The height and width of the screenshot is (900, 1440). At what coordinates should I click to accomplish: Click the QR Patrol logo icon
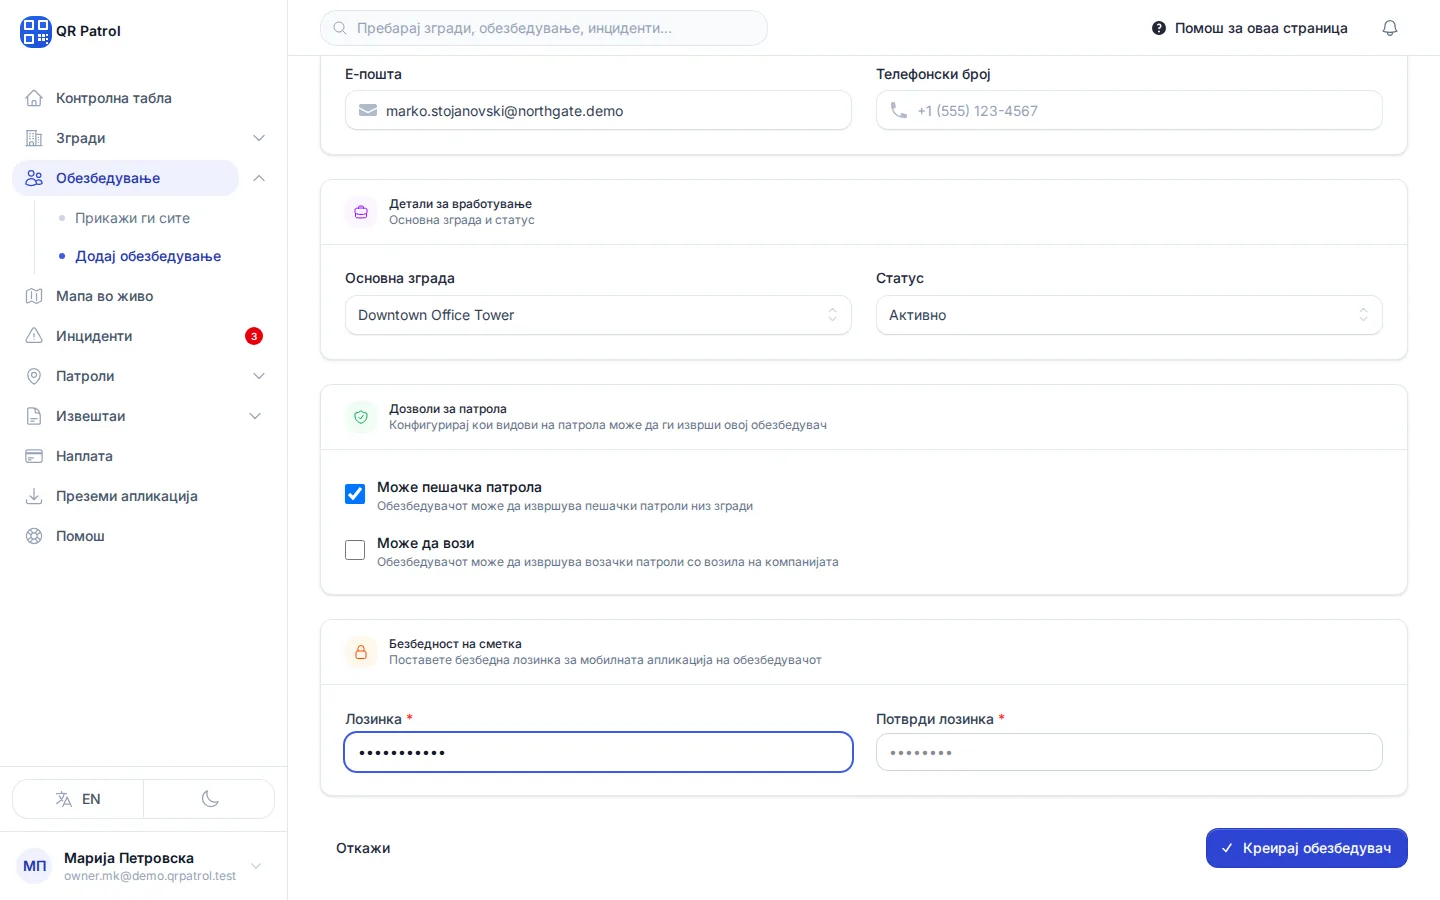pos(35,31)
